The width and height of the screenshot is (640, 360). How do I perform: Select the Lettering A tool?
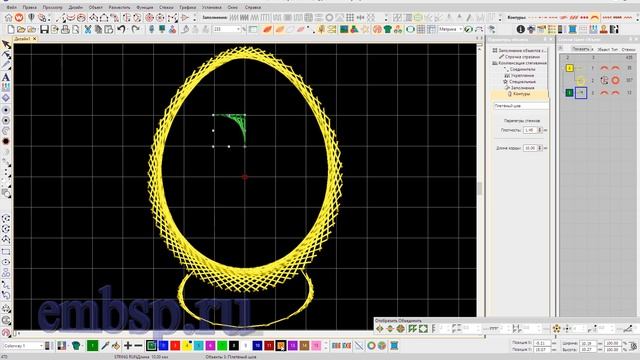[6, 77]
